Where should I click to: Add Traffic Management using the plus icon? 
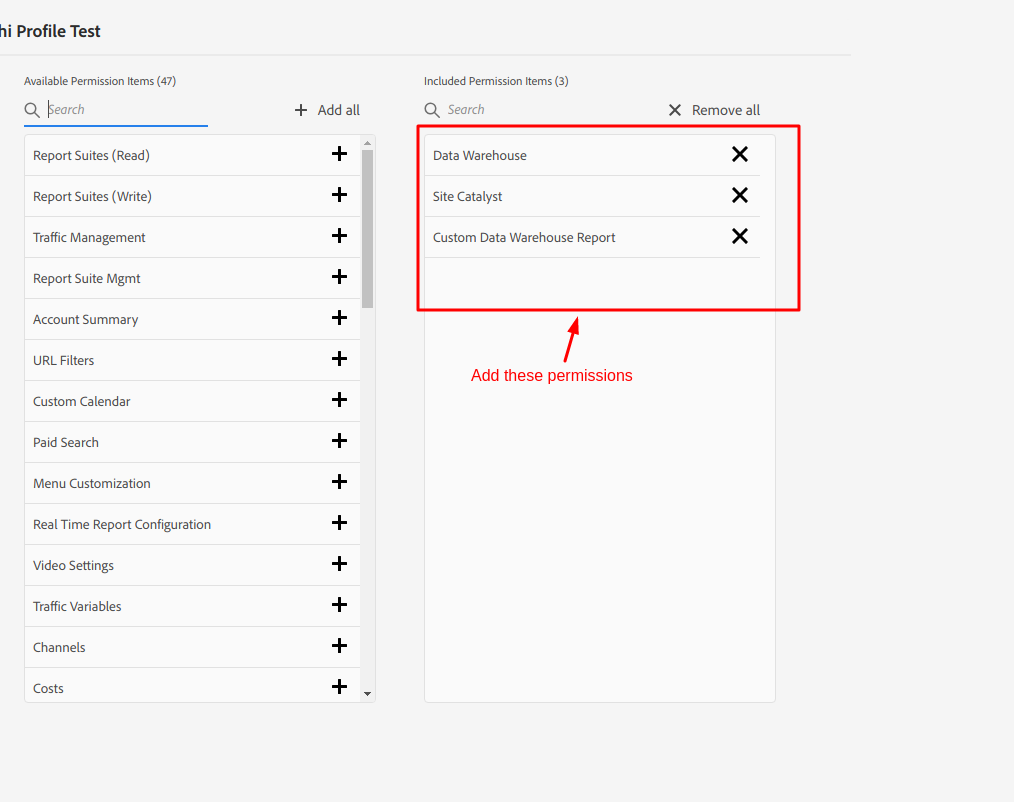[339, 236]
